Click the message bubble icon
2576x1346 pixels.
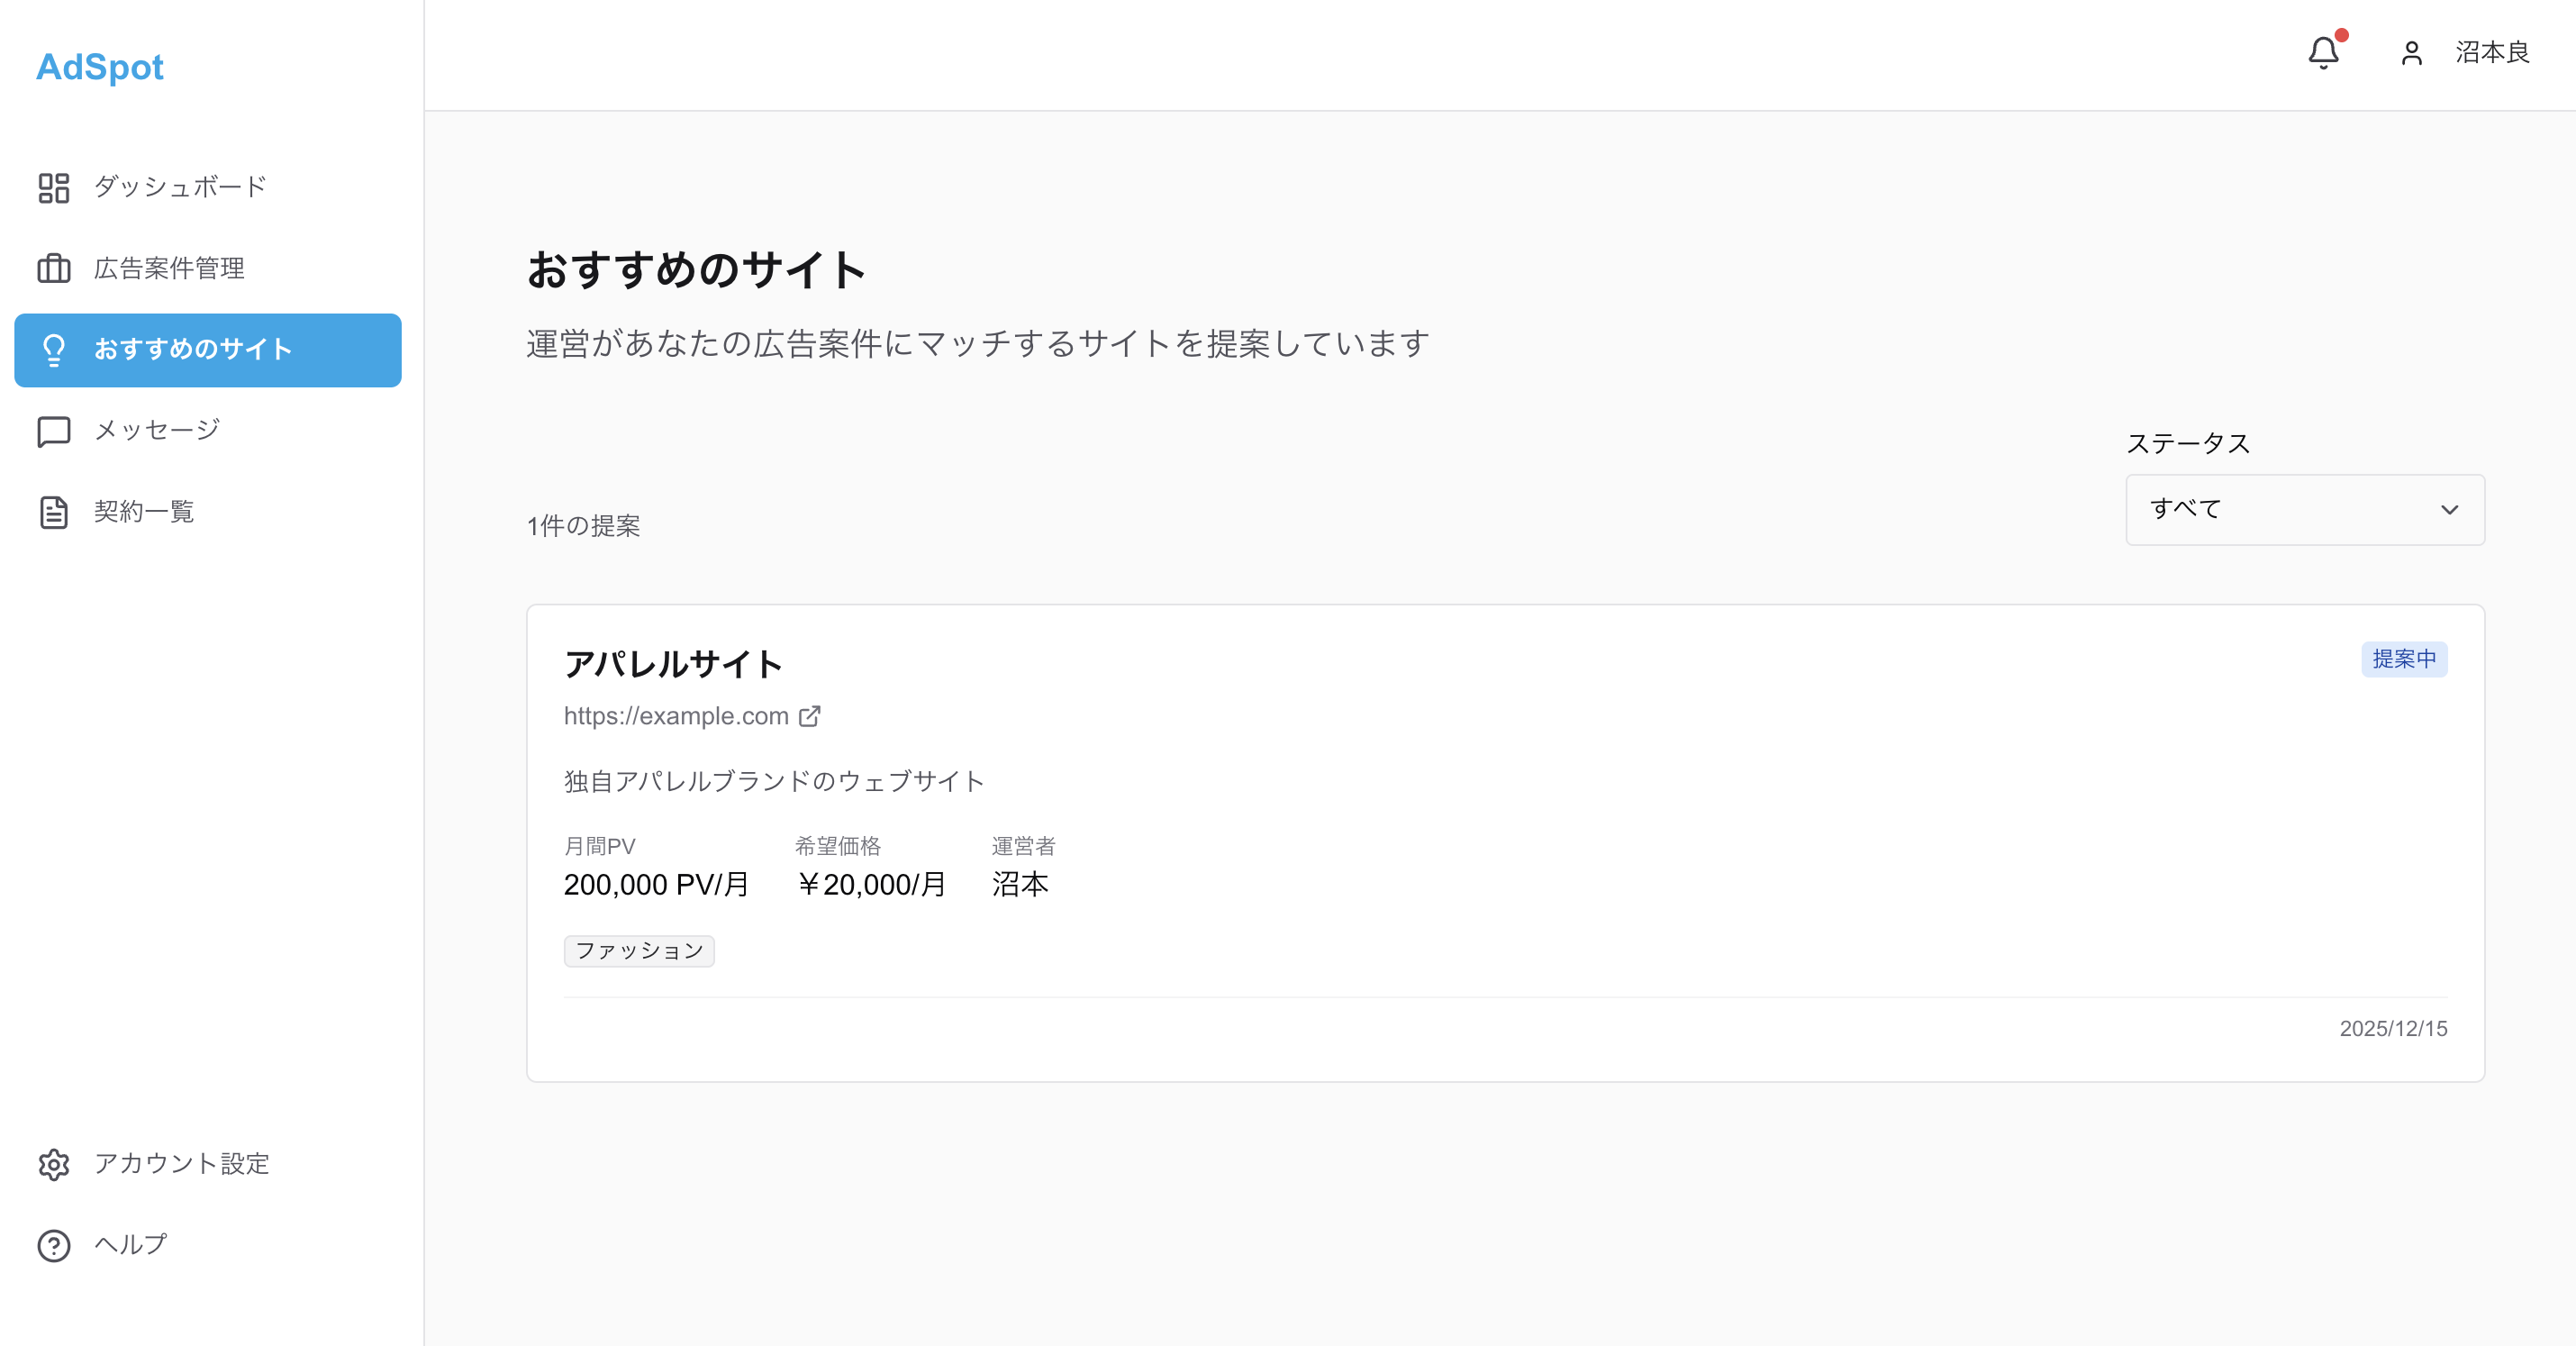(53, 431)
